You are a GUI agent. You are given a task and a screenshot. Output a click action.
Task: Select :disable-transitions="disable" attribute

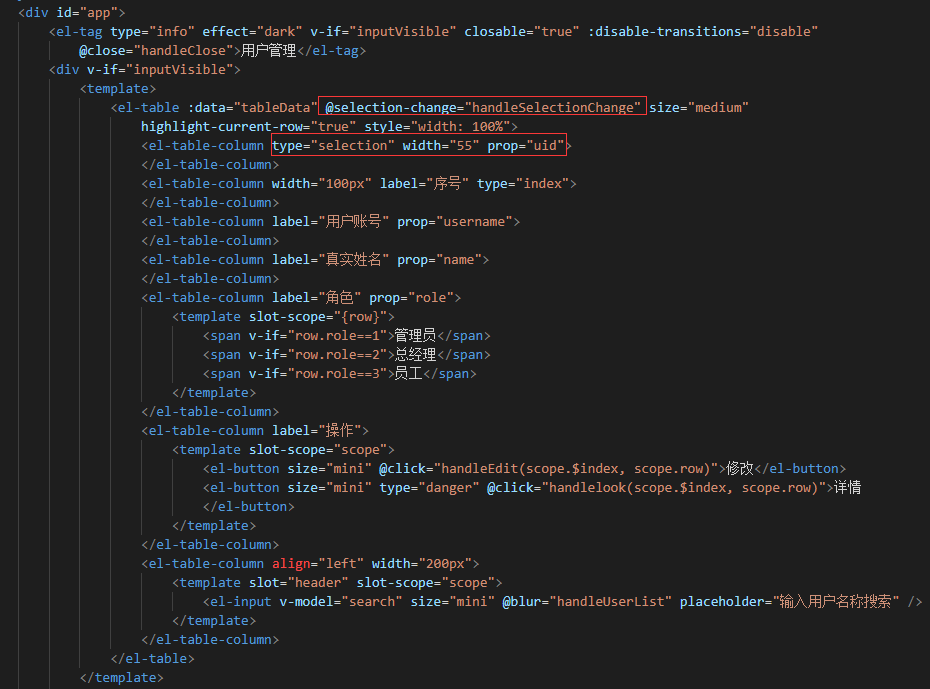[x=703, y=31]
